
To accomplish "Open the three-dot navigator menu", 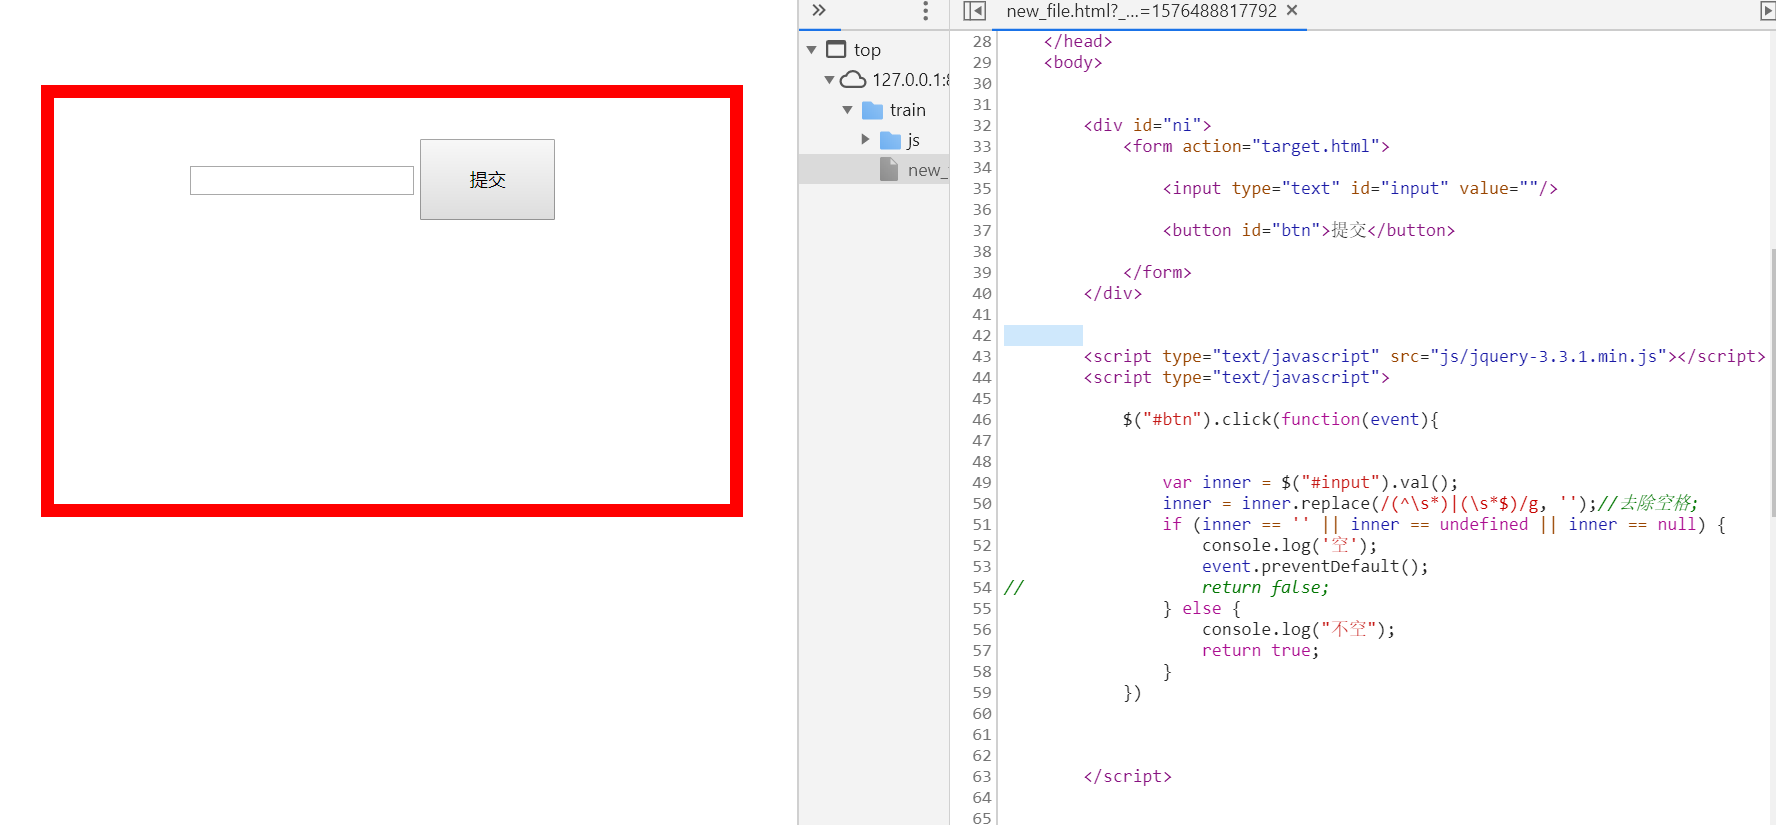I will point(925,11).
